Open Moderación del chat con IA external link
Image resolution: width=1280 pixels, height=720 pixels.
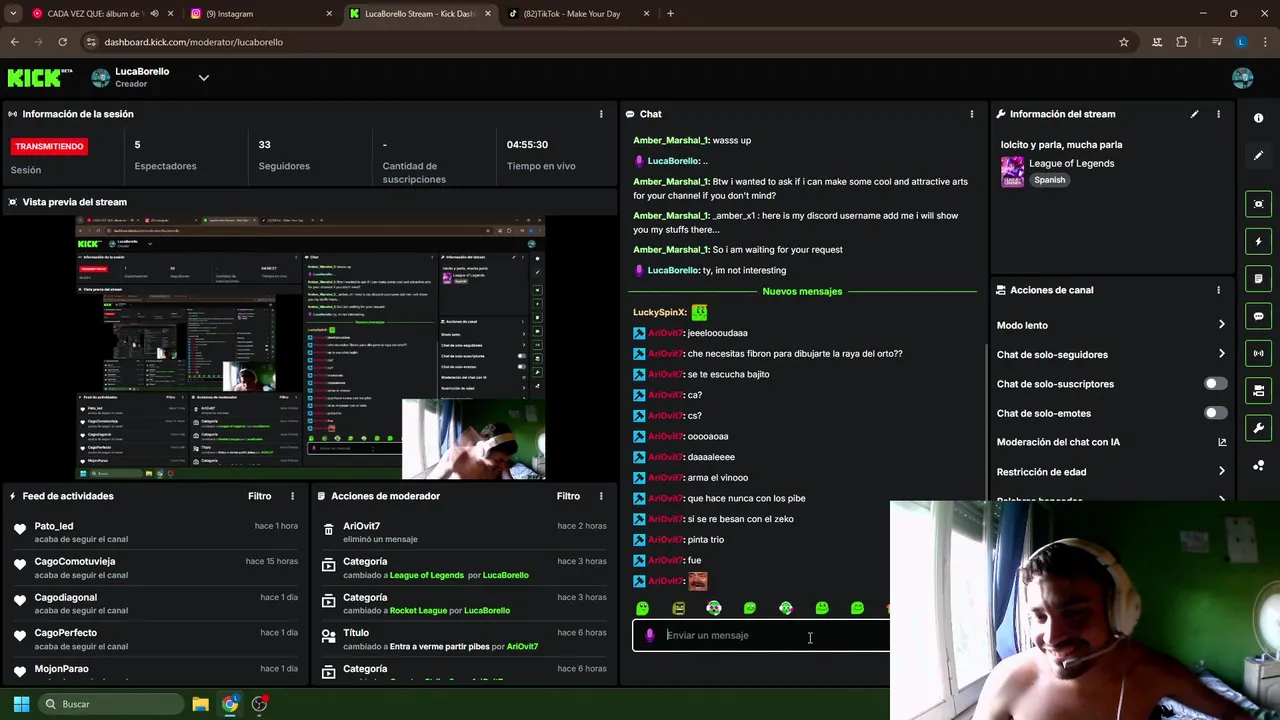click(x=1221, y=442)
